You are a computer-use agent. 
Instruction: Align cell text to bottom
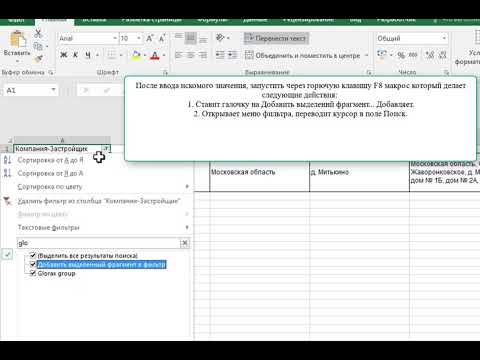tap(203, 38)
